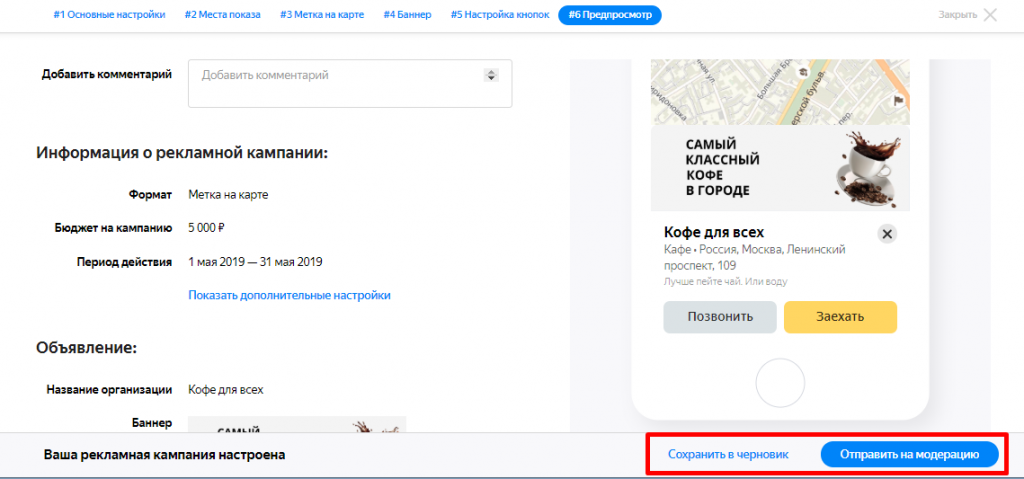Screen dimensions: 1024x479
Task: Dismiss the Кофе для всех card in preview
Action: pyautogui.click(x=887, y=234)
